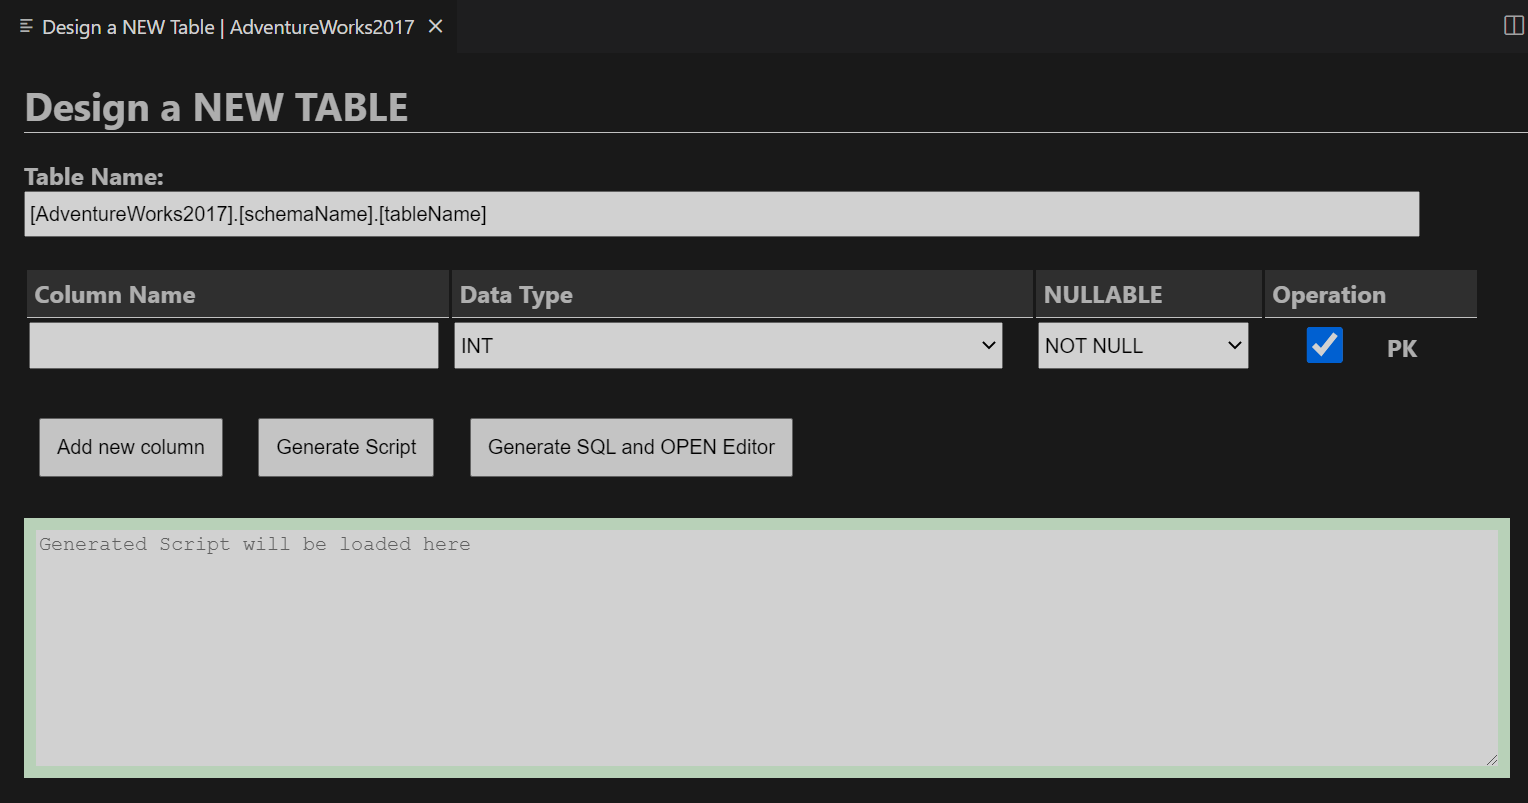This screenshot has height=803, width=1528.
Task: Click the Operation column header
Action: [x=1329, y=294]
